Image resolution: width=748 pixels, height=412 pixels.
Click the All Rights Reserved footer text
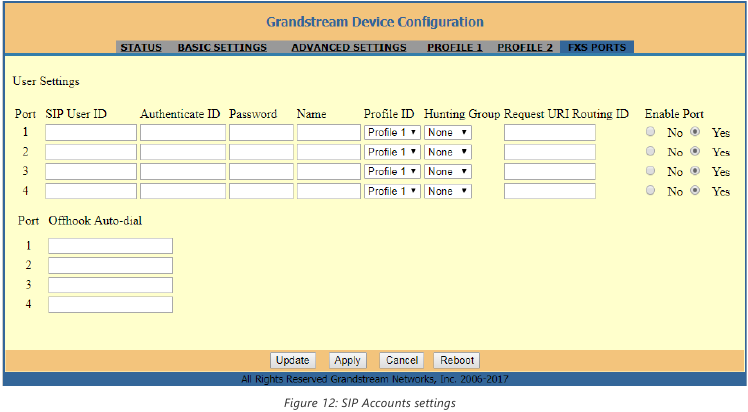point(375,380)
